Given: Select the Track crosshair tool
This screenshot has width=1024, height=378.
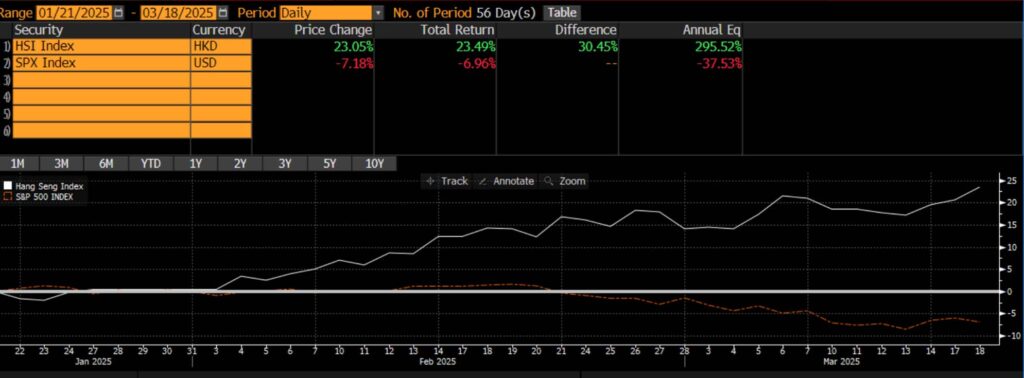Looking at the screenshot, I should click(447, 181).
